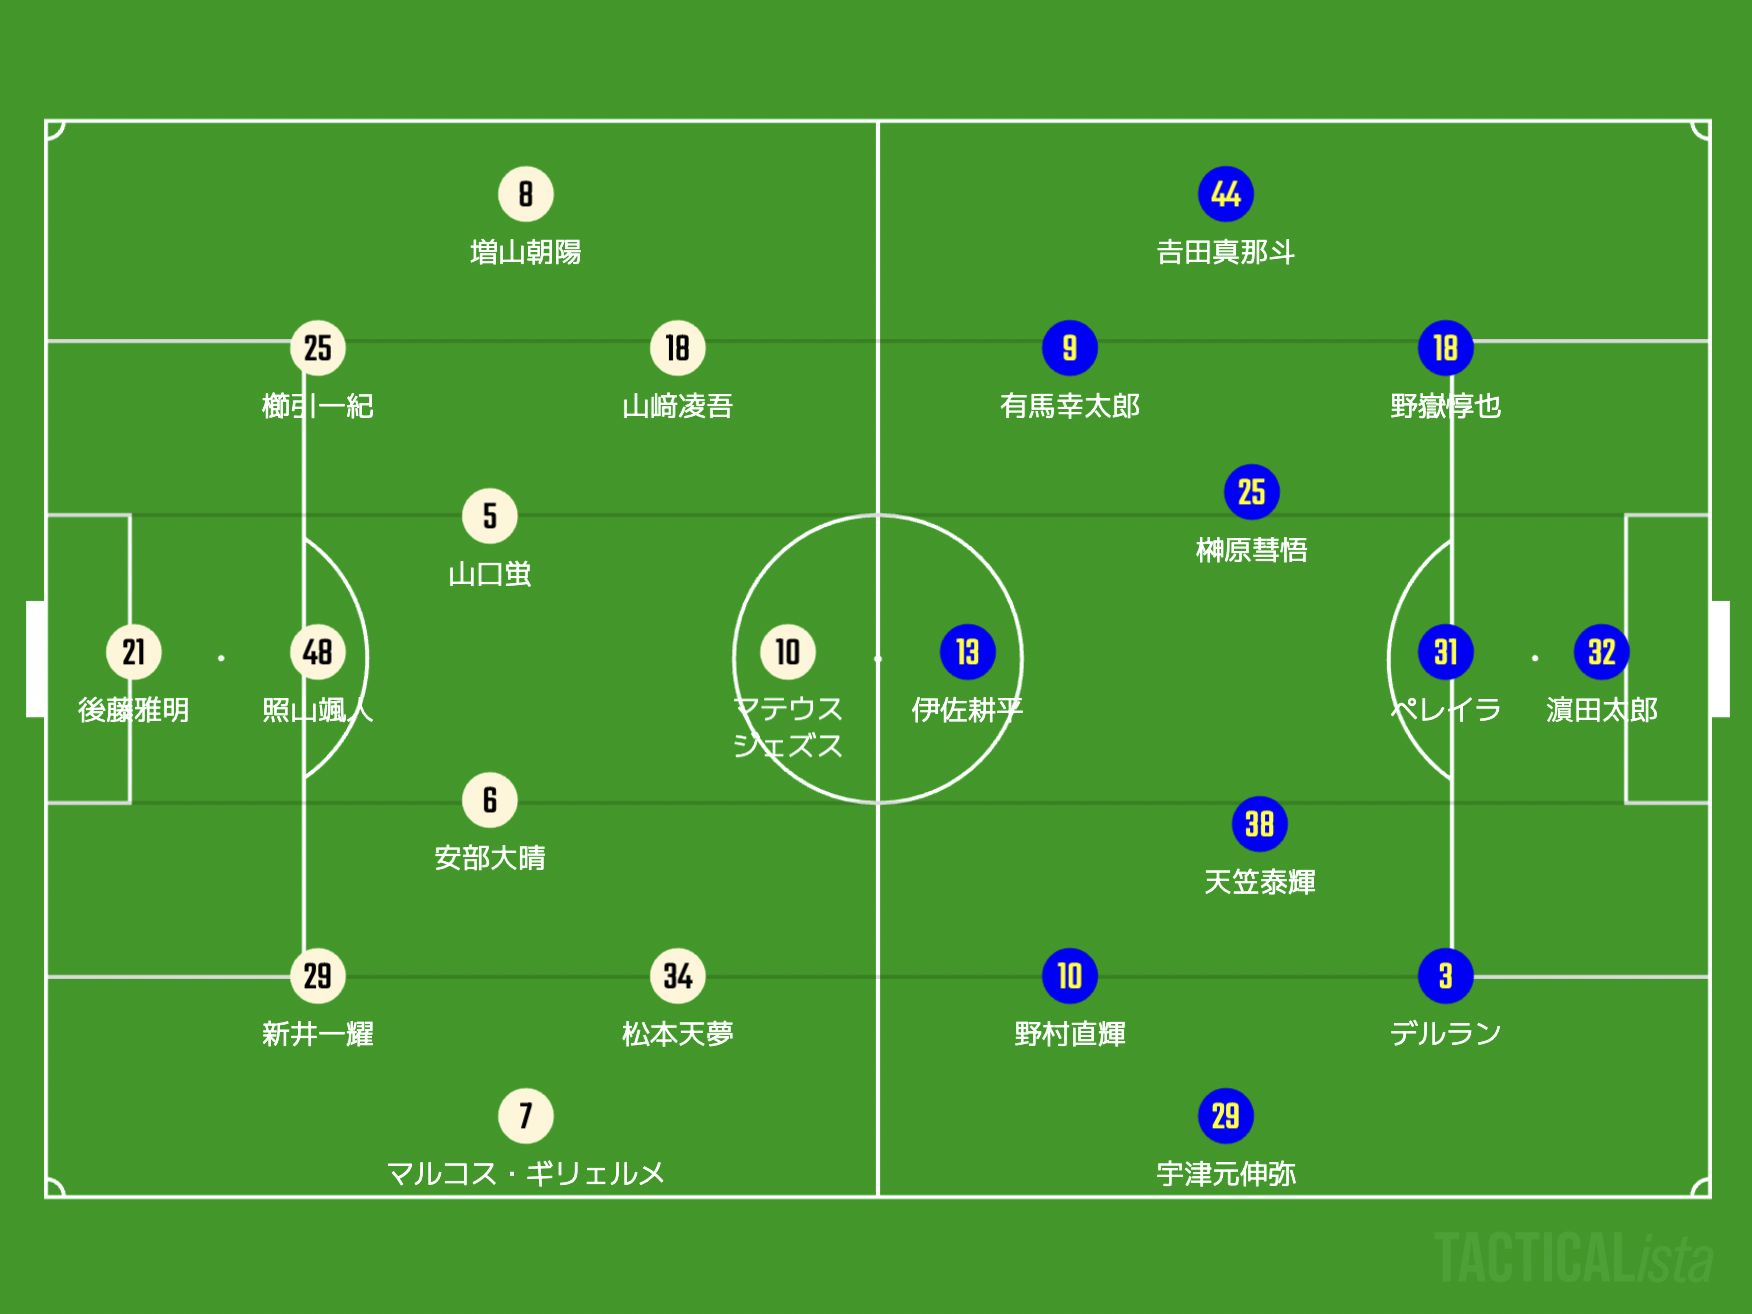This screenshot has height=1314, width=1752.
Task: Select cream marker number 48
Action: tap(318, 652)
